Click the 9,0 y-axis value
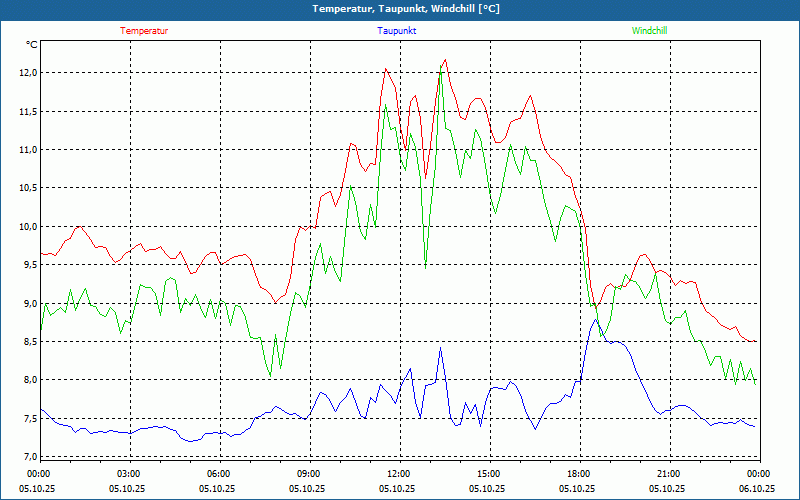This screenshot has width=800, height=500. [x=31, y=304]
